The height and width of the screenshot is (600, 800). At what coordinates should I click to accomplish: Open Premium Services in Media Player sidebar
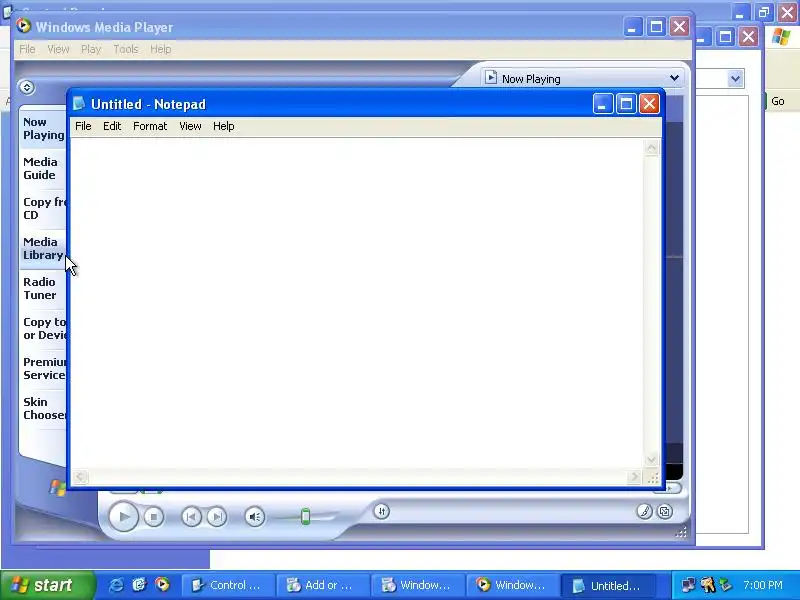point(43,368)
